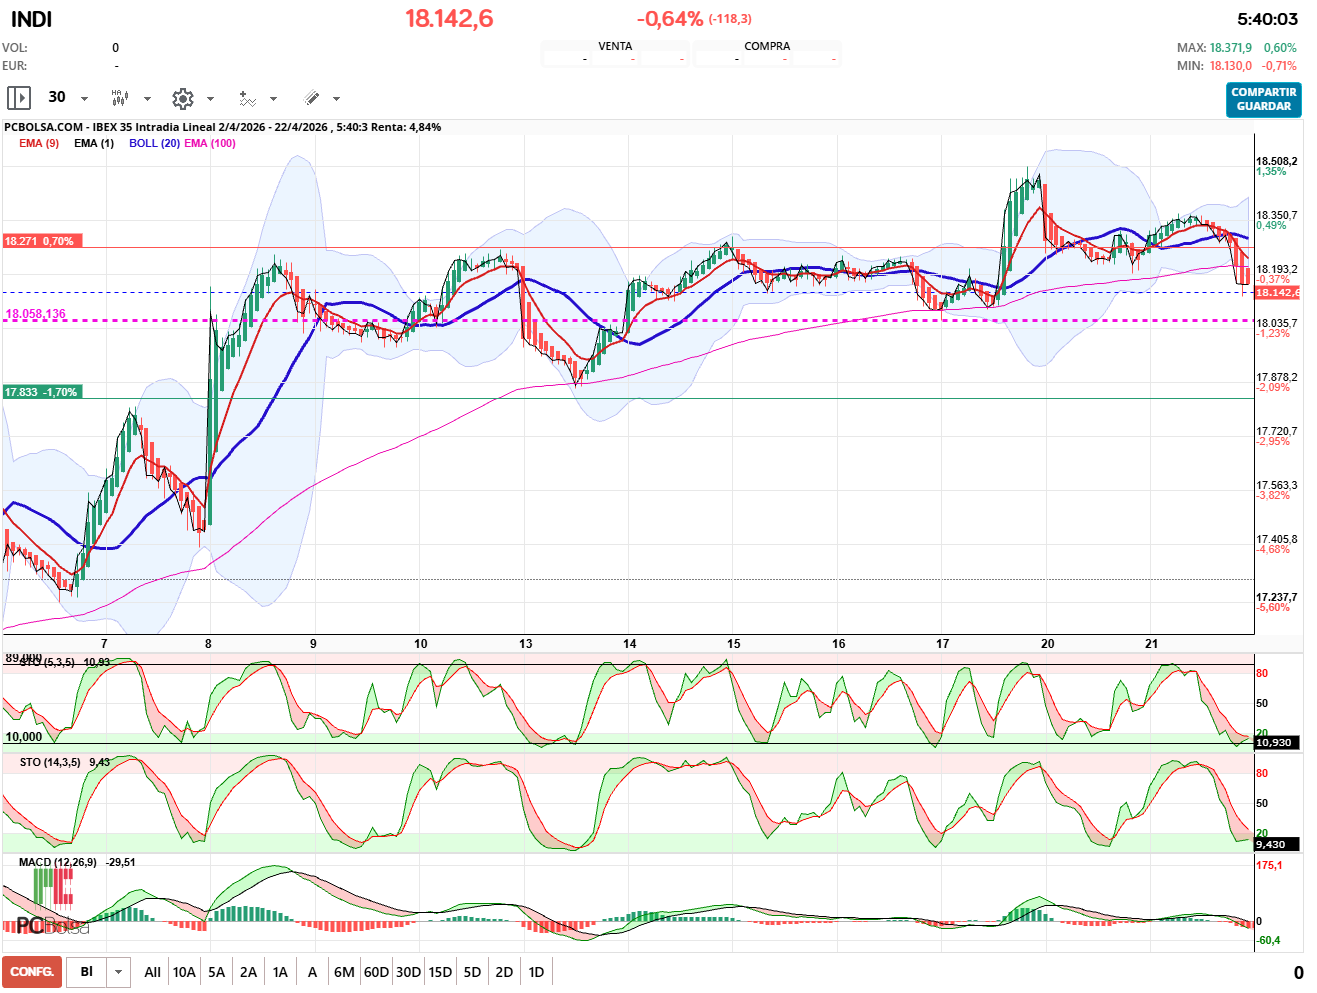The image size is (1317, 993).
Task: Click the BOLL (20) indicator label
Action: [x=154, y=143]
